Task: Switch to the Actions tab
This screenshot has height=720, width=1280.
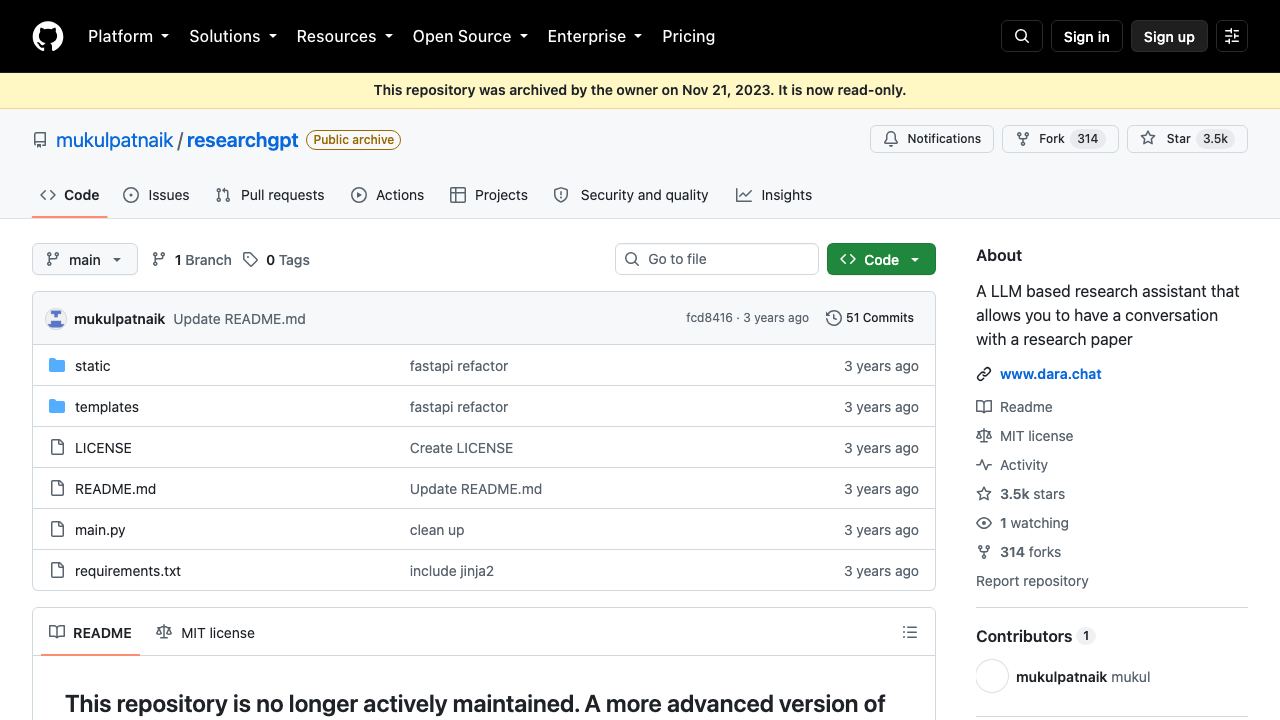Action: (x=388, y=195)
